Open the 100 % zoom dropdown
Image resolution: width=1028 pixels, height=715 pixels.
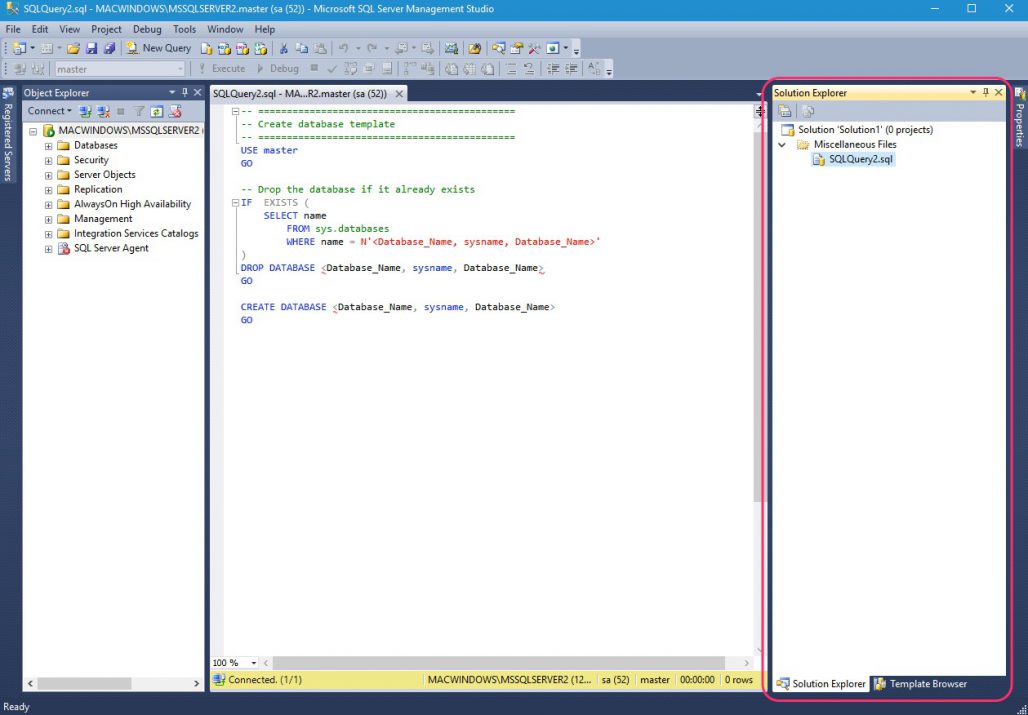[x=254, y=663]
